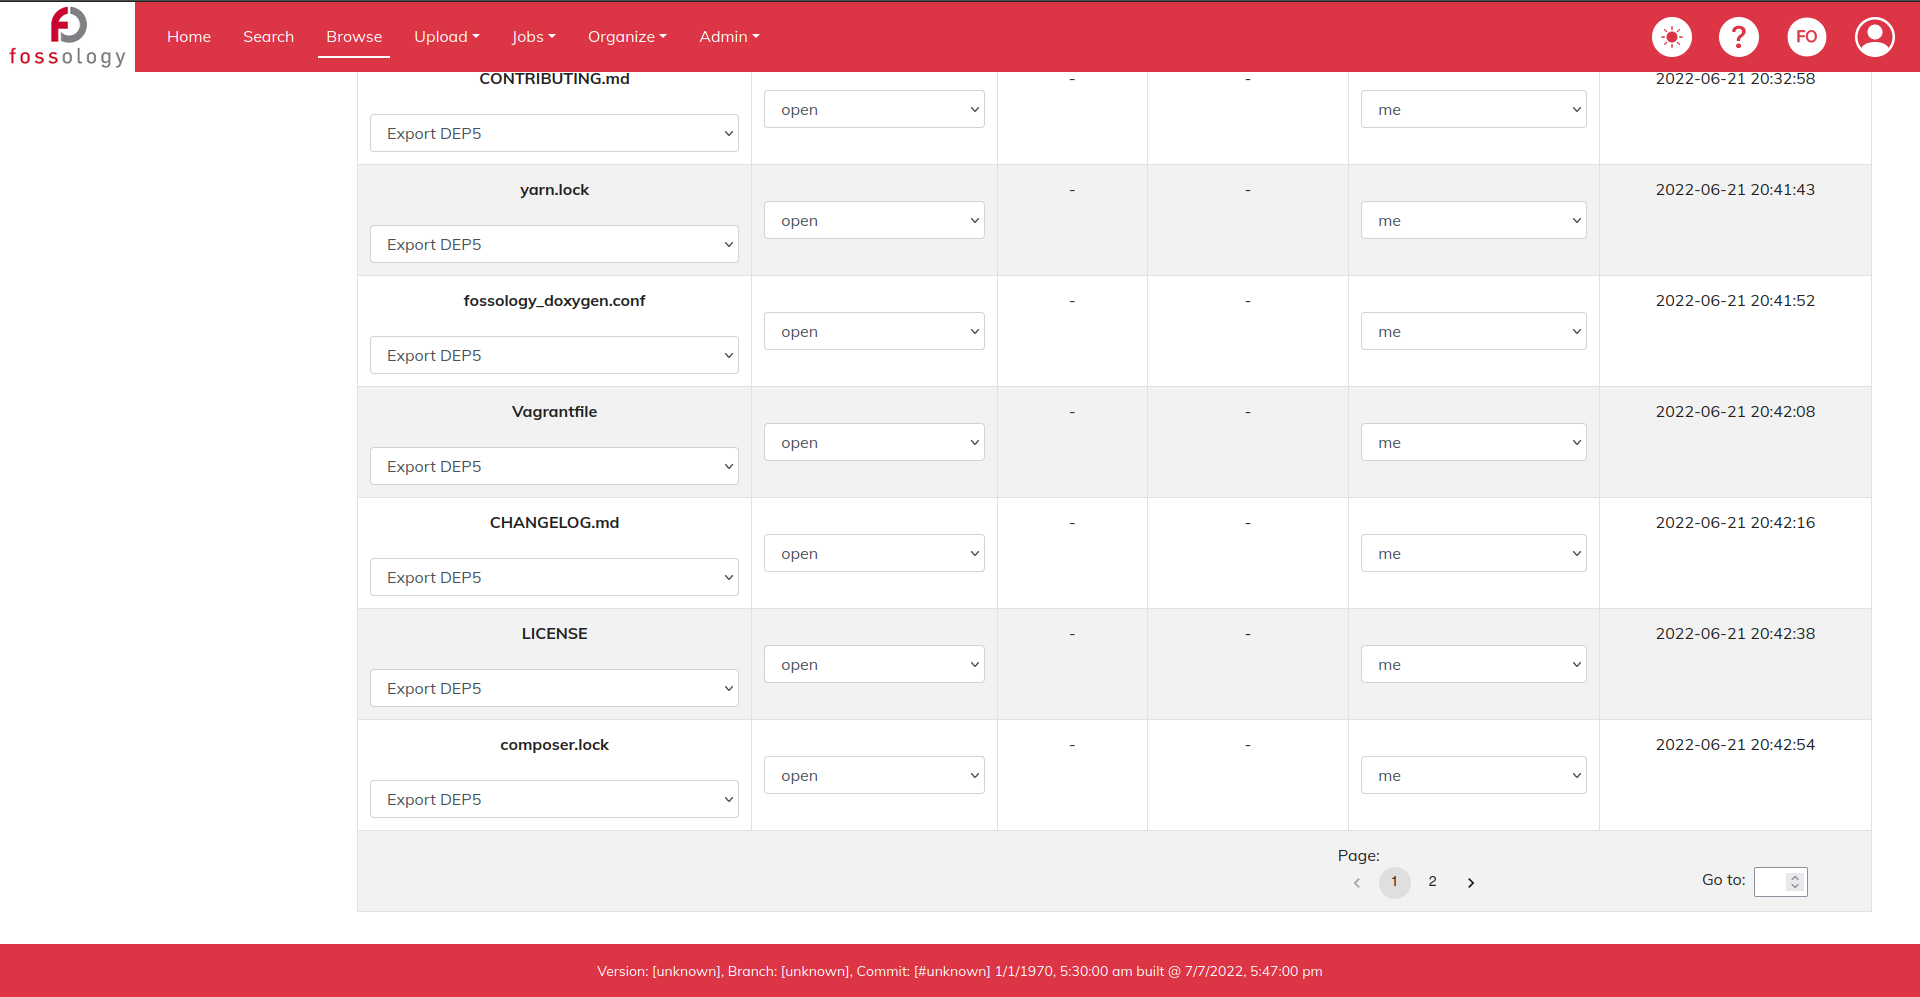Screen dimensions: 1920x997
Task: Open Export DEP5 dropdown for CONTRIBUTING.md
Action: (554, 133)
